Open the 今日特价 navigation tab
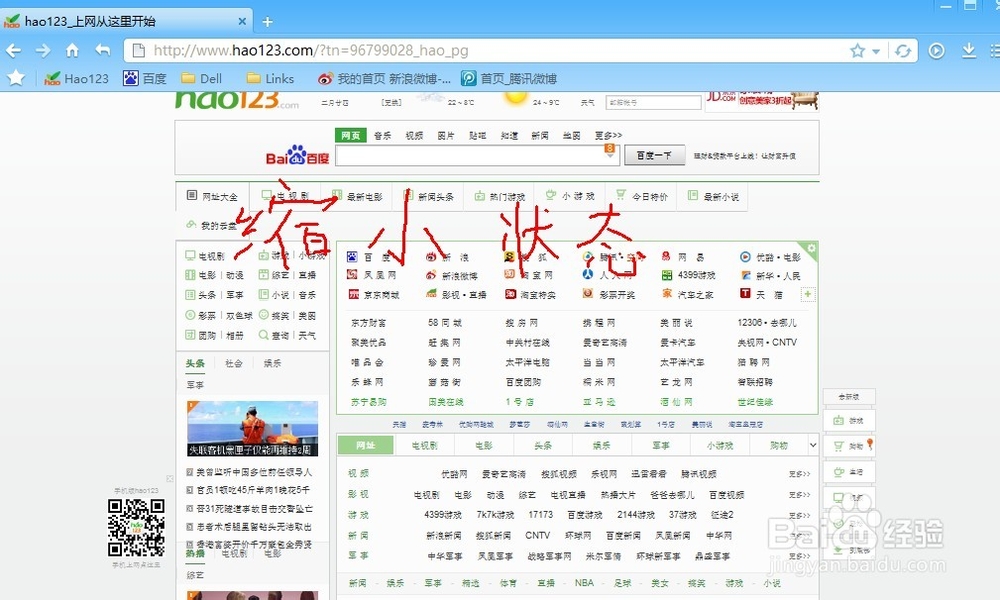The width and height of the screenshot is (1000, 600). [642, 196]
